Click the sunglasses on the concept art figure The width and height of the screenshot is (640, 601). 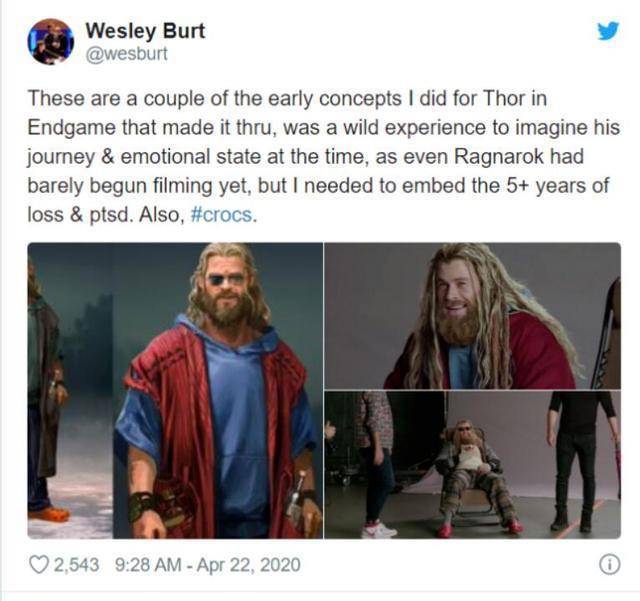coord(226,280)
